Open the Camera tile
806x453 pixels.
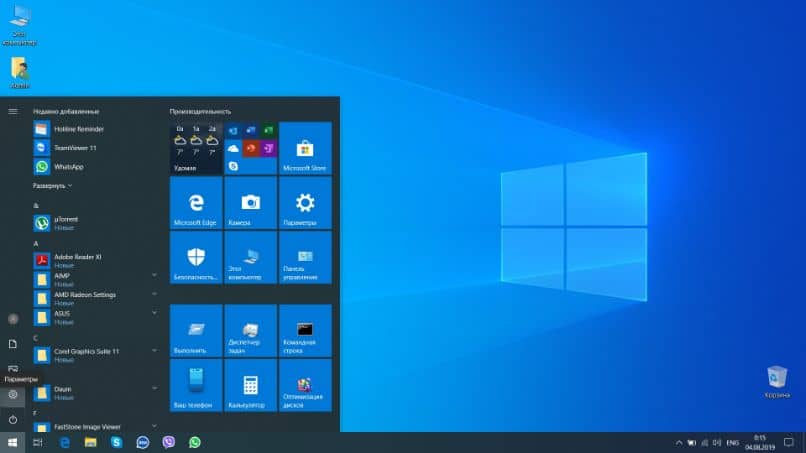pos(250,203)
